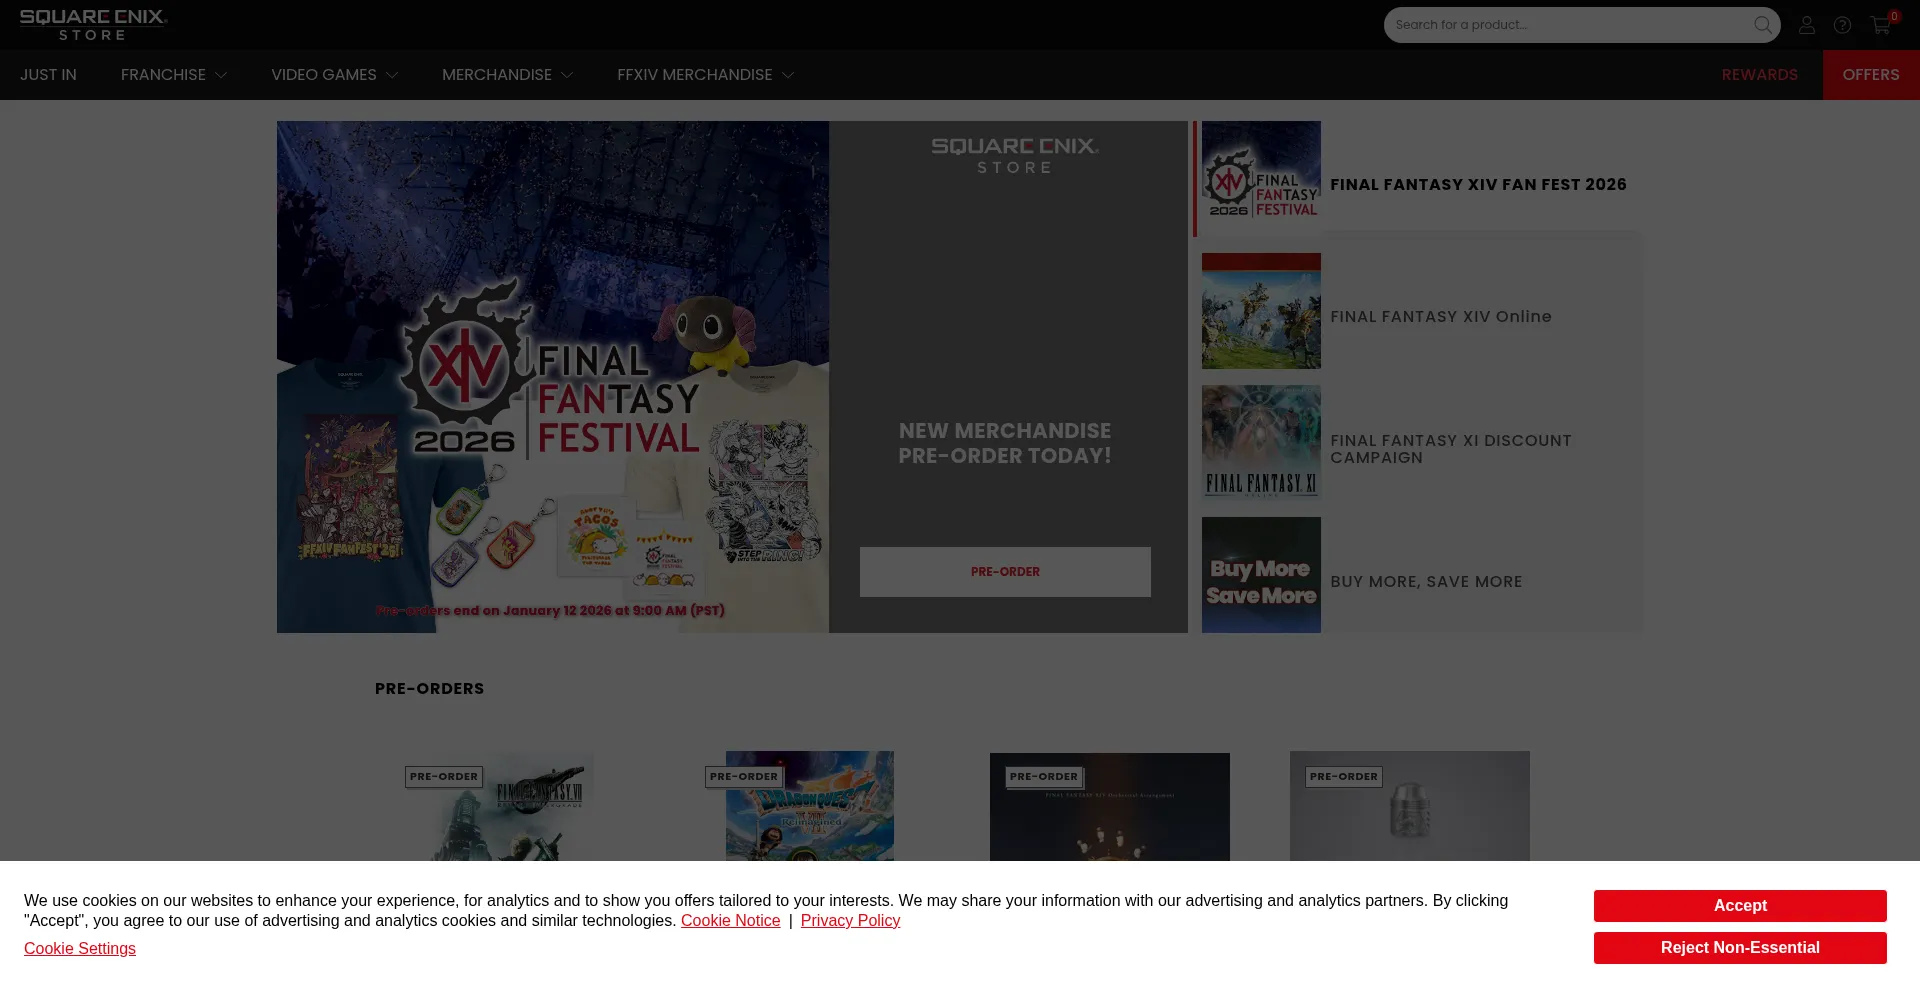Expand the Video Games chevron arrow
The height and width of the screenshot is (993, 1920).
[x=392, y=75]
